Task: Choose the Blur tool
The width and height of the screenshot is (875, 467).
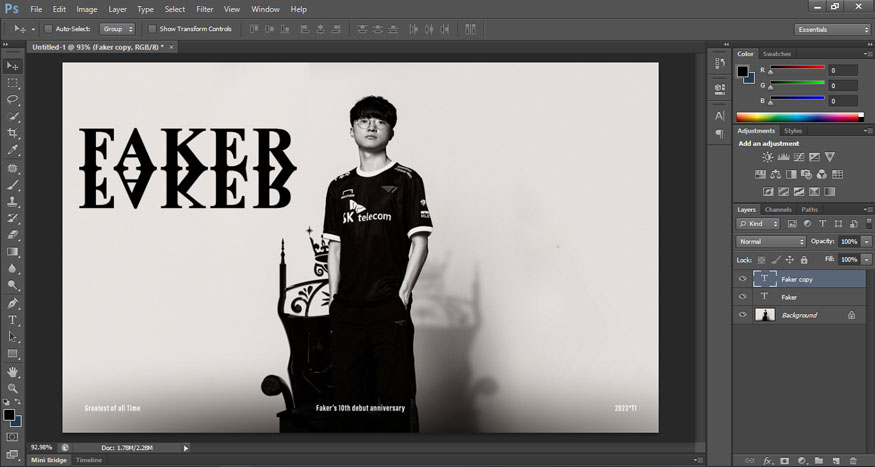Action: coord(12,268)
